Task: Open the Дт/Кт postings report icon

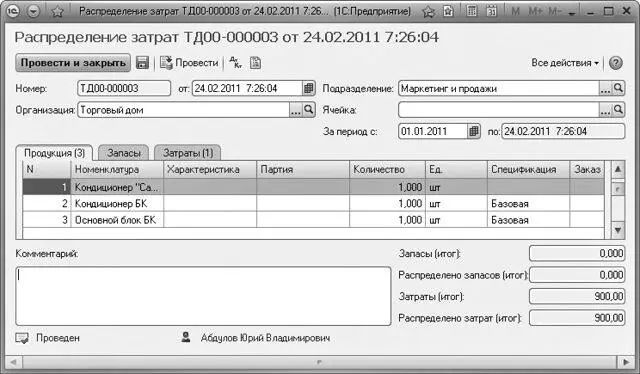Action: 236,62
